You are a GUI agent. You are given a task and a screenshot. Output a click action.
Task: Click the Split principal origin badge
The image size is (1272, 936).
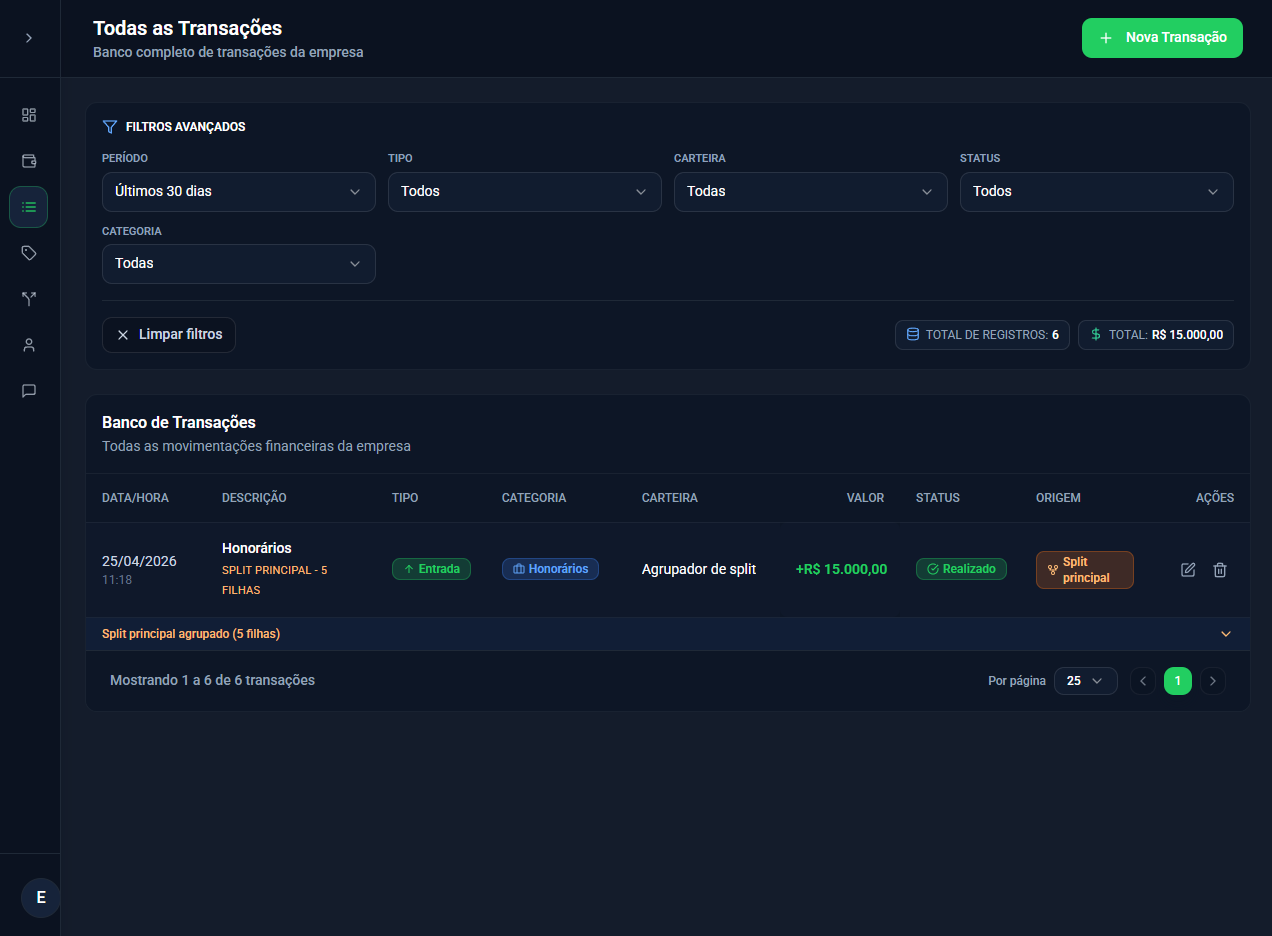1085,570
